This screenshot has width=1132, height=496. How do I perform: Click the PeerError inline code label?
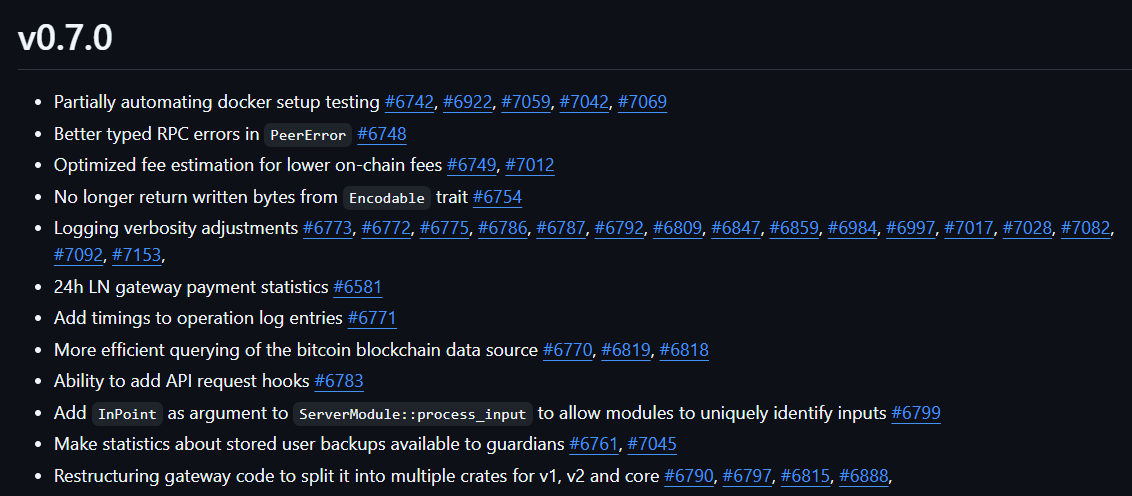coord(308,135)
